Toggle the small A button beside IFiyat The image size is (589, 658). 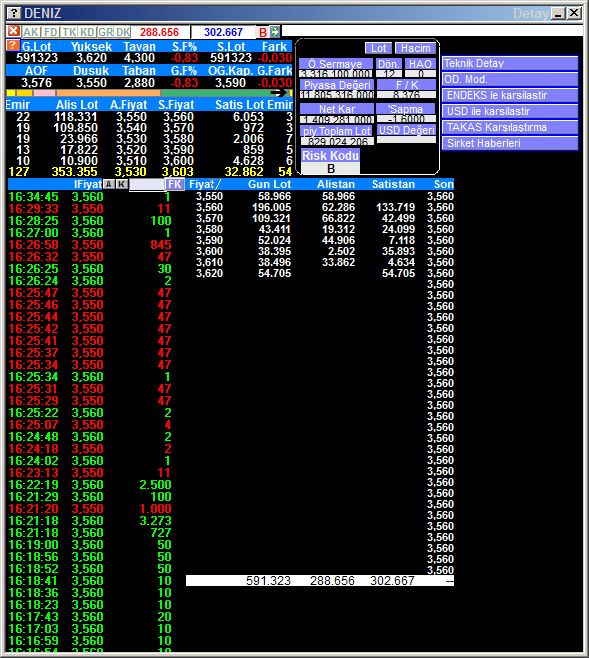[109, 184]
